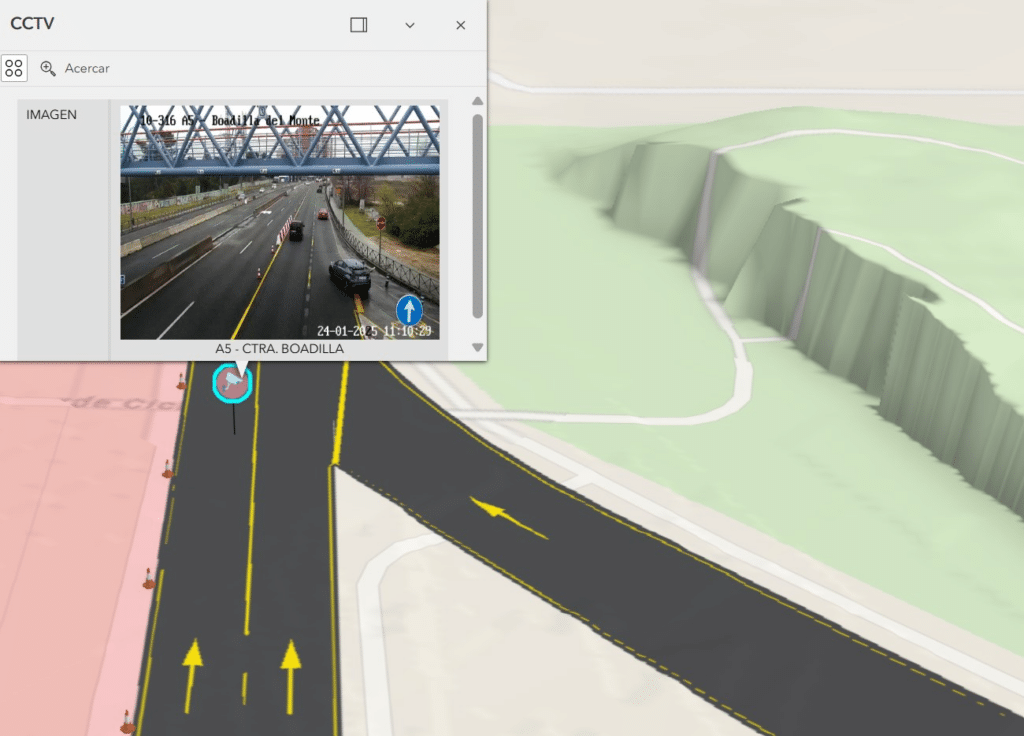Click the blue arrow sign in image
Image resolution: width=1024 pixels, height=736 pixels.
tap(408, 310)
